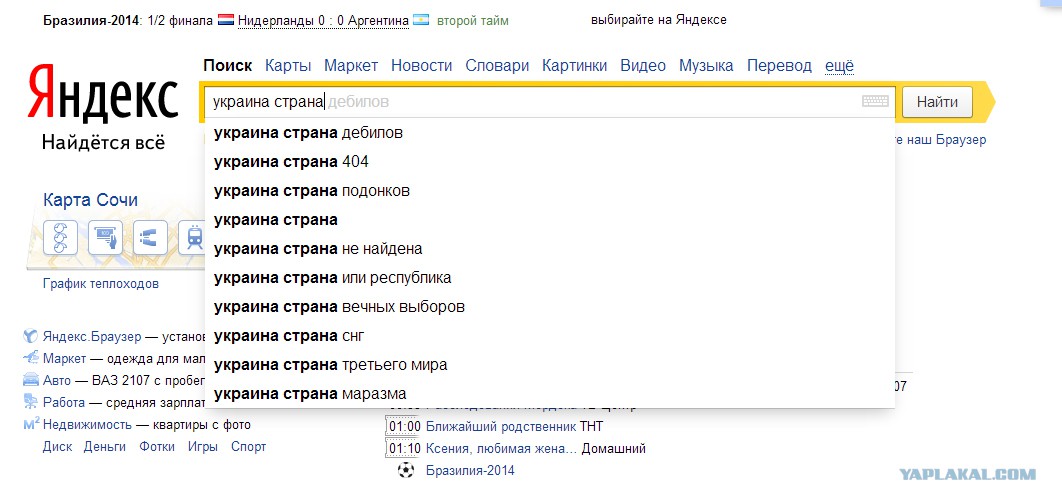Image resolution: width=1062 pixels, height=504 pixels.
Task: Choose suggestion 'украина страна снг'
Action: [549, 336]
